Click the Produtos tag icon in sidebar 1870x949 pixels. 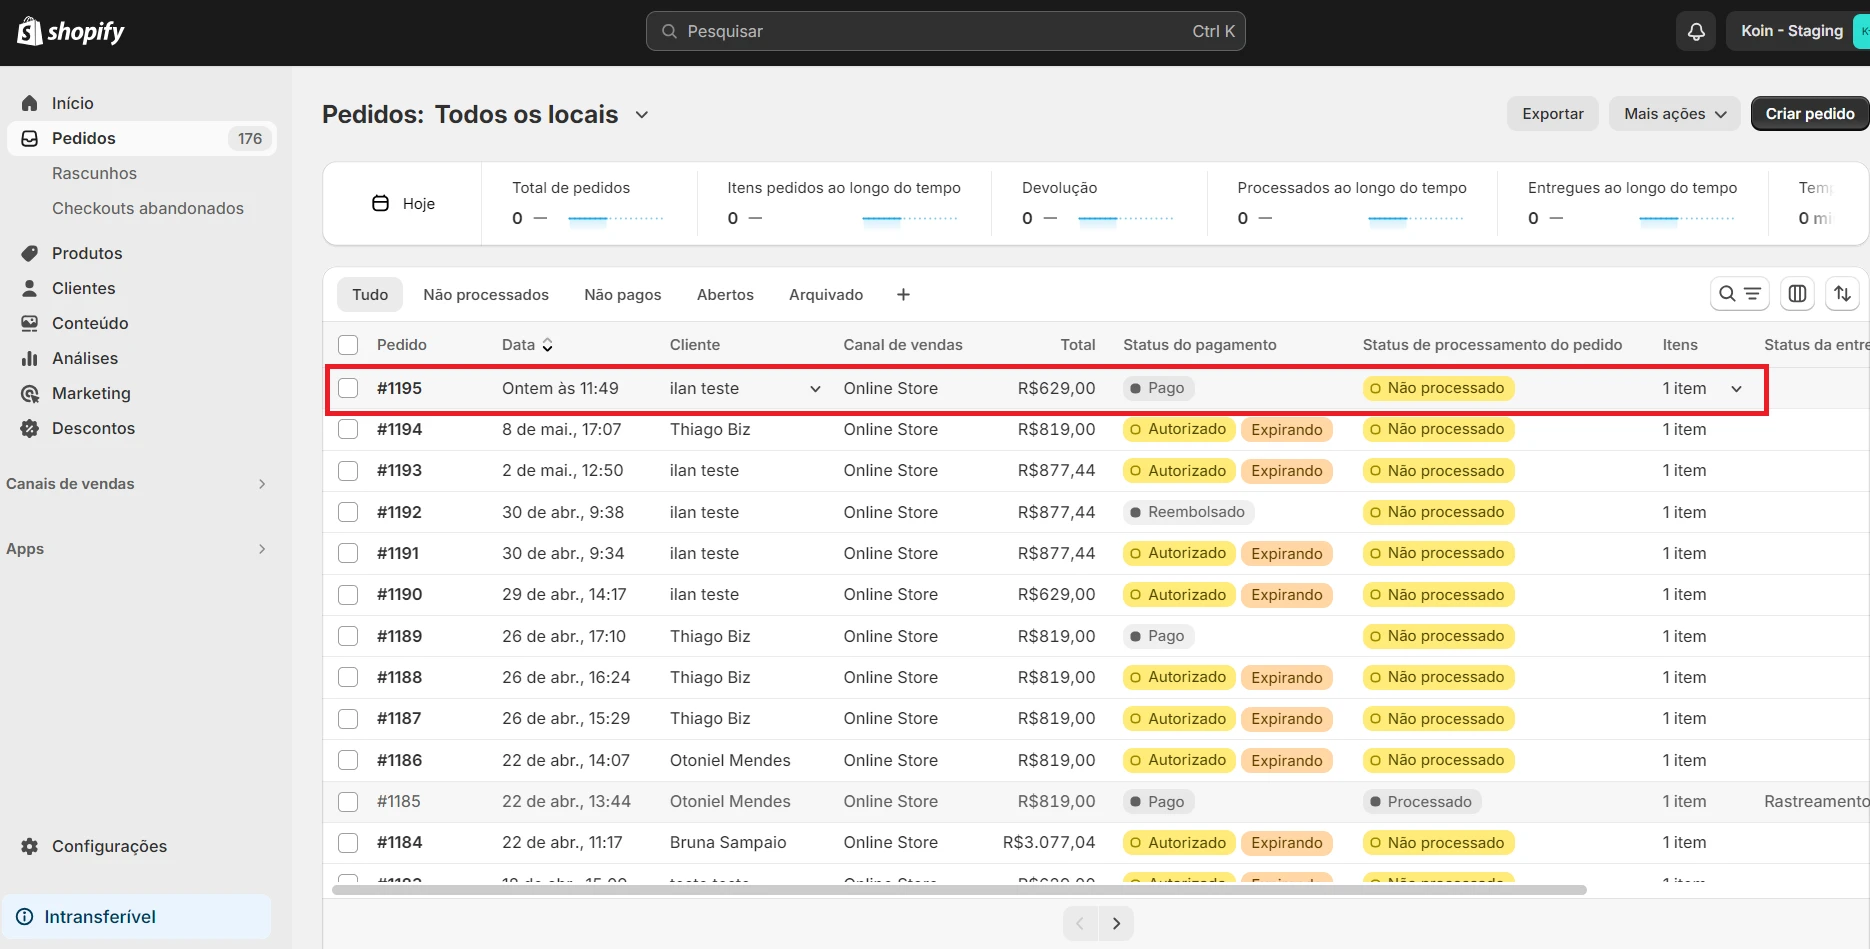click(x=30, y=253)
